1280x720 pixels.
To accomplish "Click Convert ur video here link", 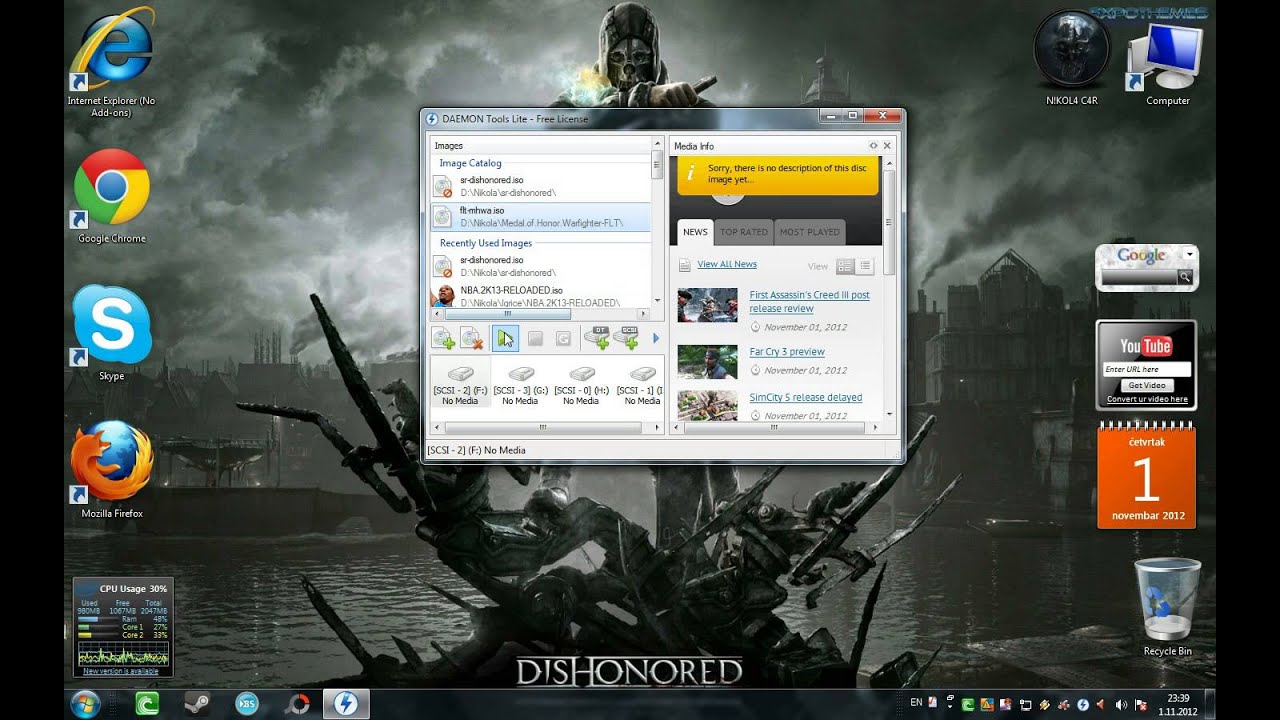I will (x=1147, y=399).
